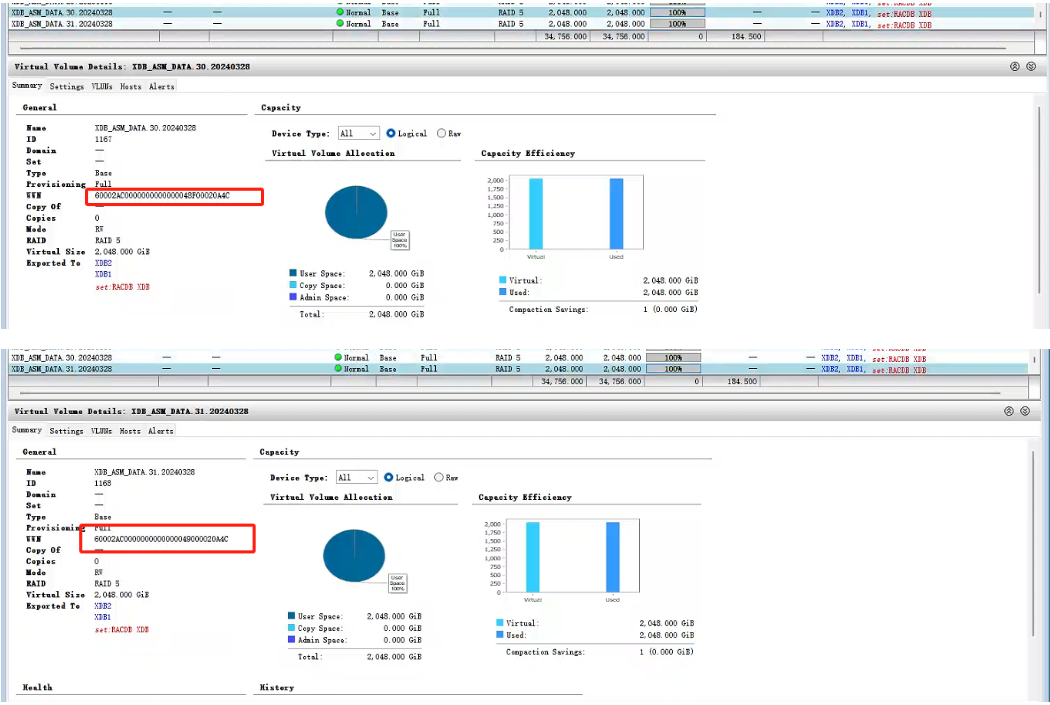Switch to the Settings tab of the DATA.30 details
Screen dimensions: 1050x705
click(66, 86)
